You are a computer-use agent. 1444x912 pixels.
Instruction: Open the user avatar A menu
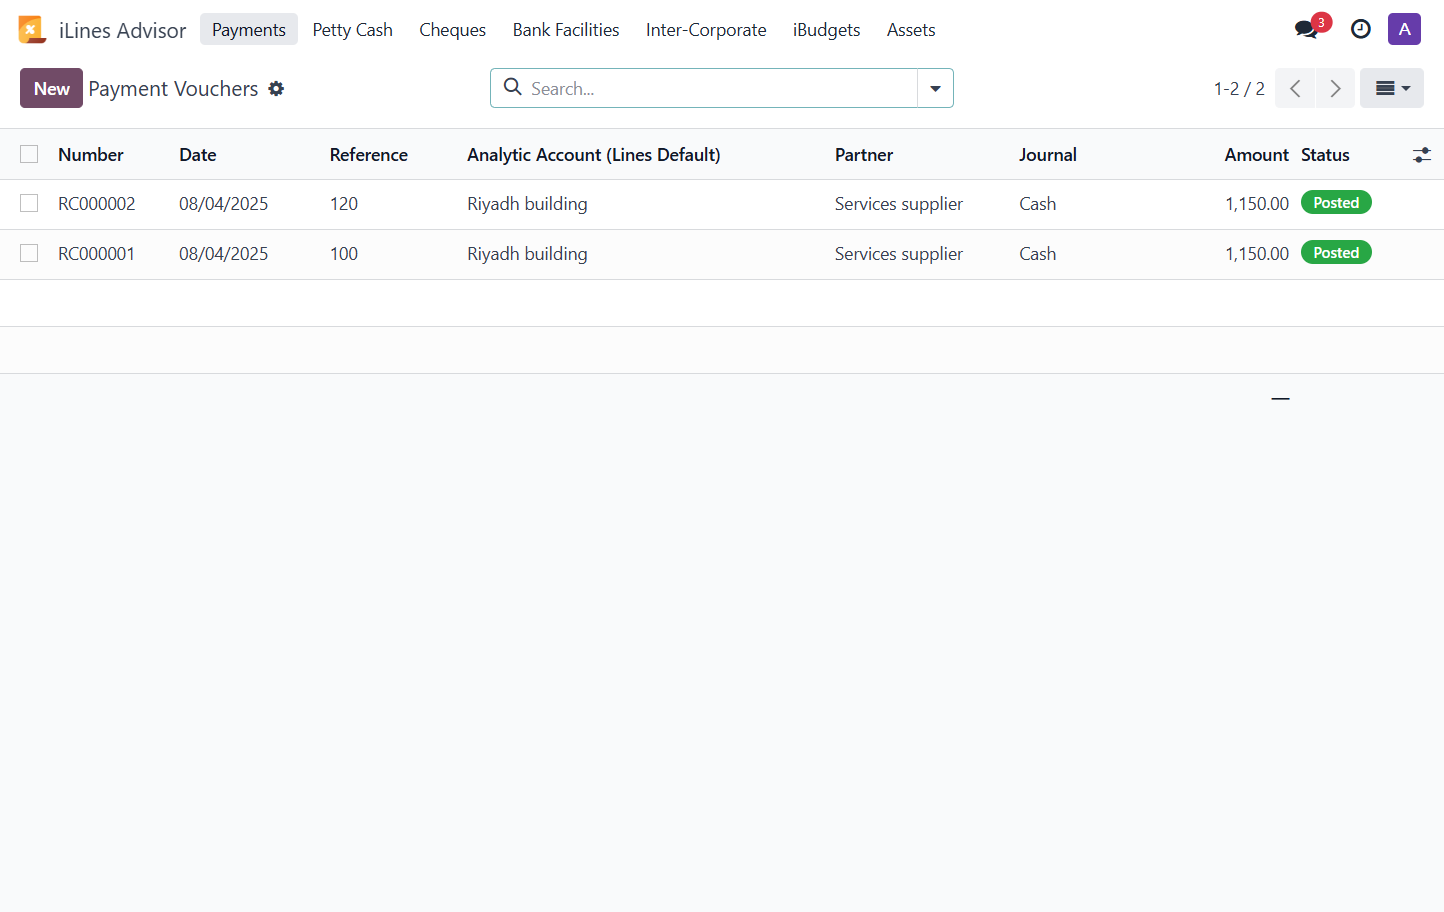pyautogui.click(x=1404, y=29)
